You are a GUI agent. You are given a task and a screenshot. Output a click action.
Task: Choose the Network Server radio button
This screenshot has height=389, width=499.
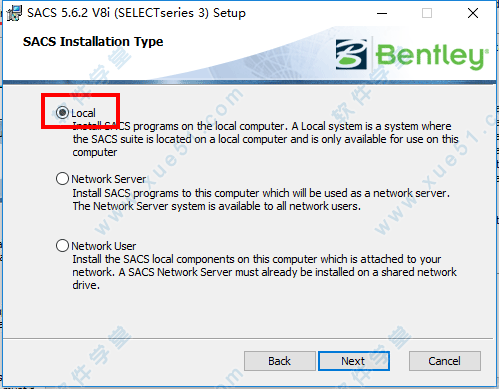62,179
